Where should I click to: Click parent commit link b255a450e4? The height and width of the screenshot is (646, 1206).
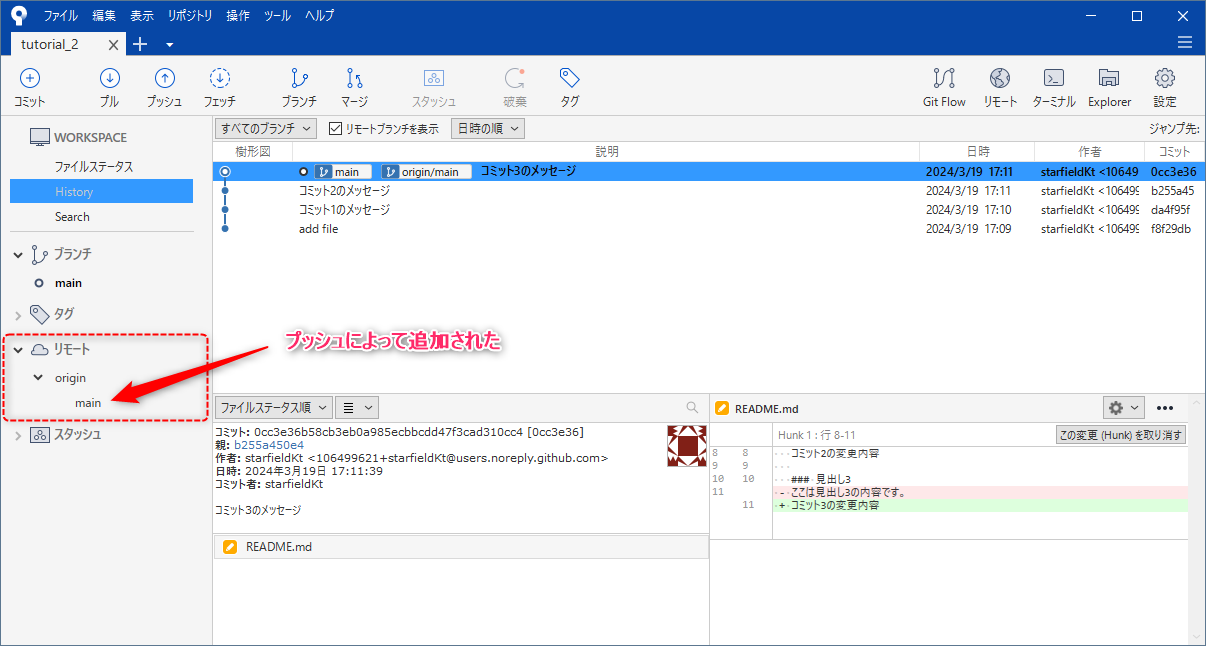tap(269, 445)
